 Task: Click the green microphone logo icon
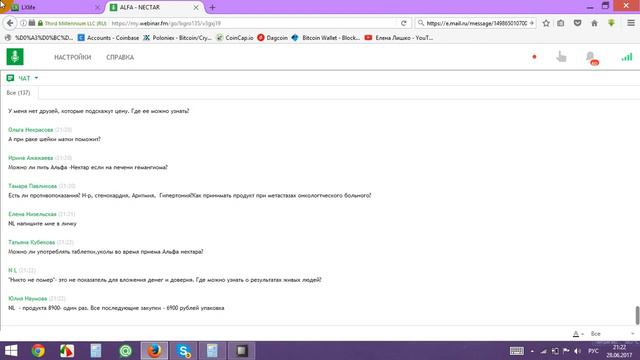click(15, 57)
